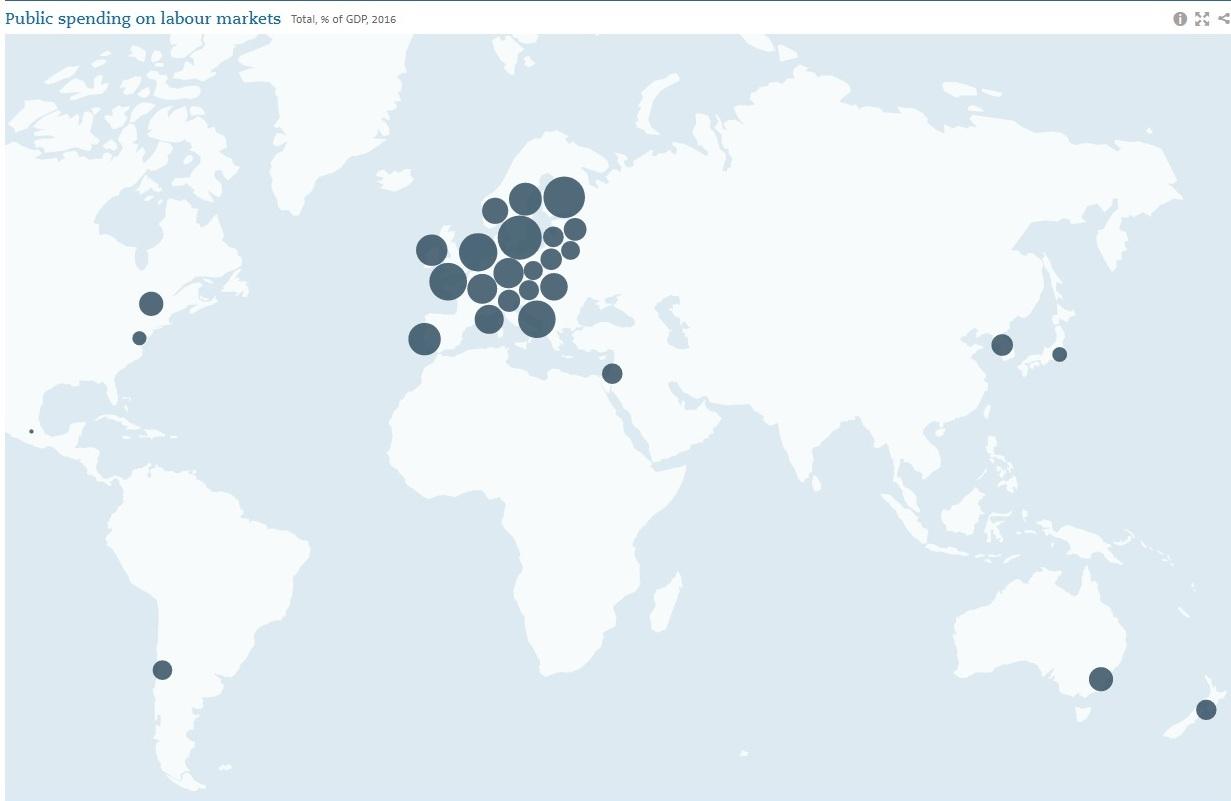Open the Public spending on labour markets title
The width and height of the screenshot is (1231, 801).
143,18
